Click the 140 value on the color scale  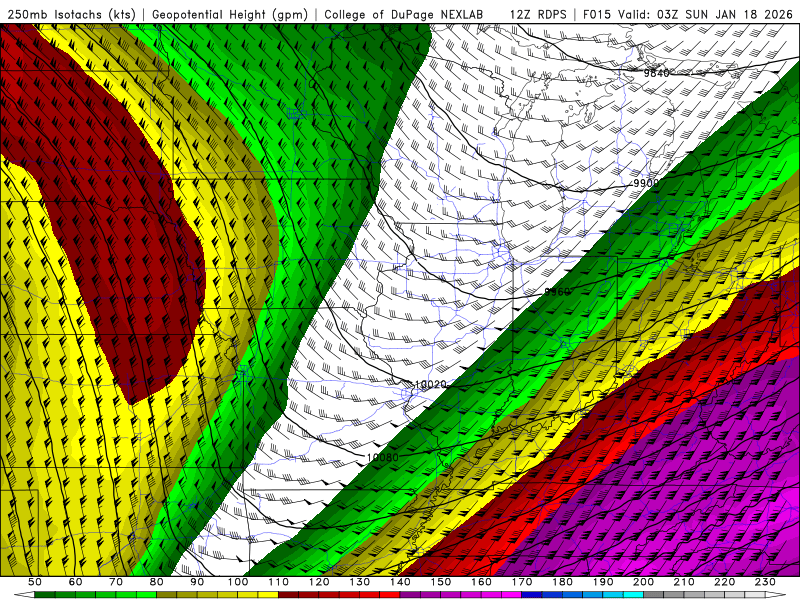[x=401, y=582]
